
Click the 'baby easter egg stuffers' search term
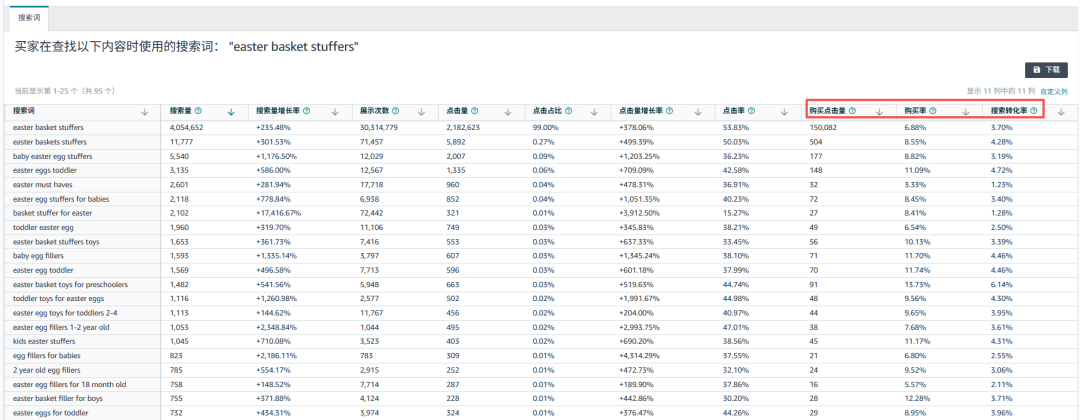click(52, 157)
